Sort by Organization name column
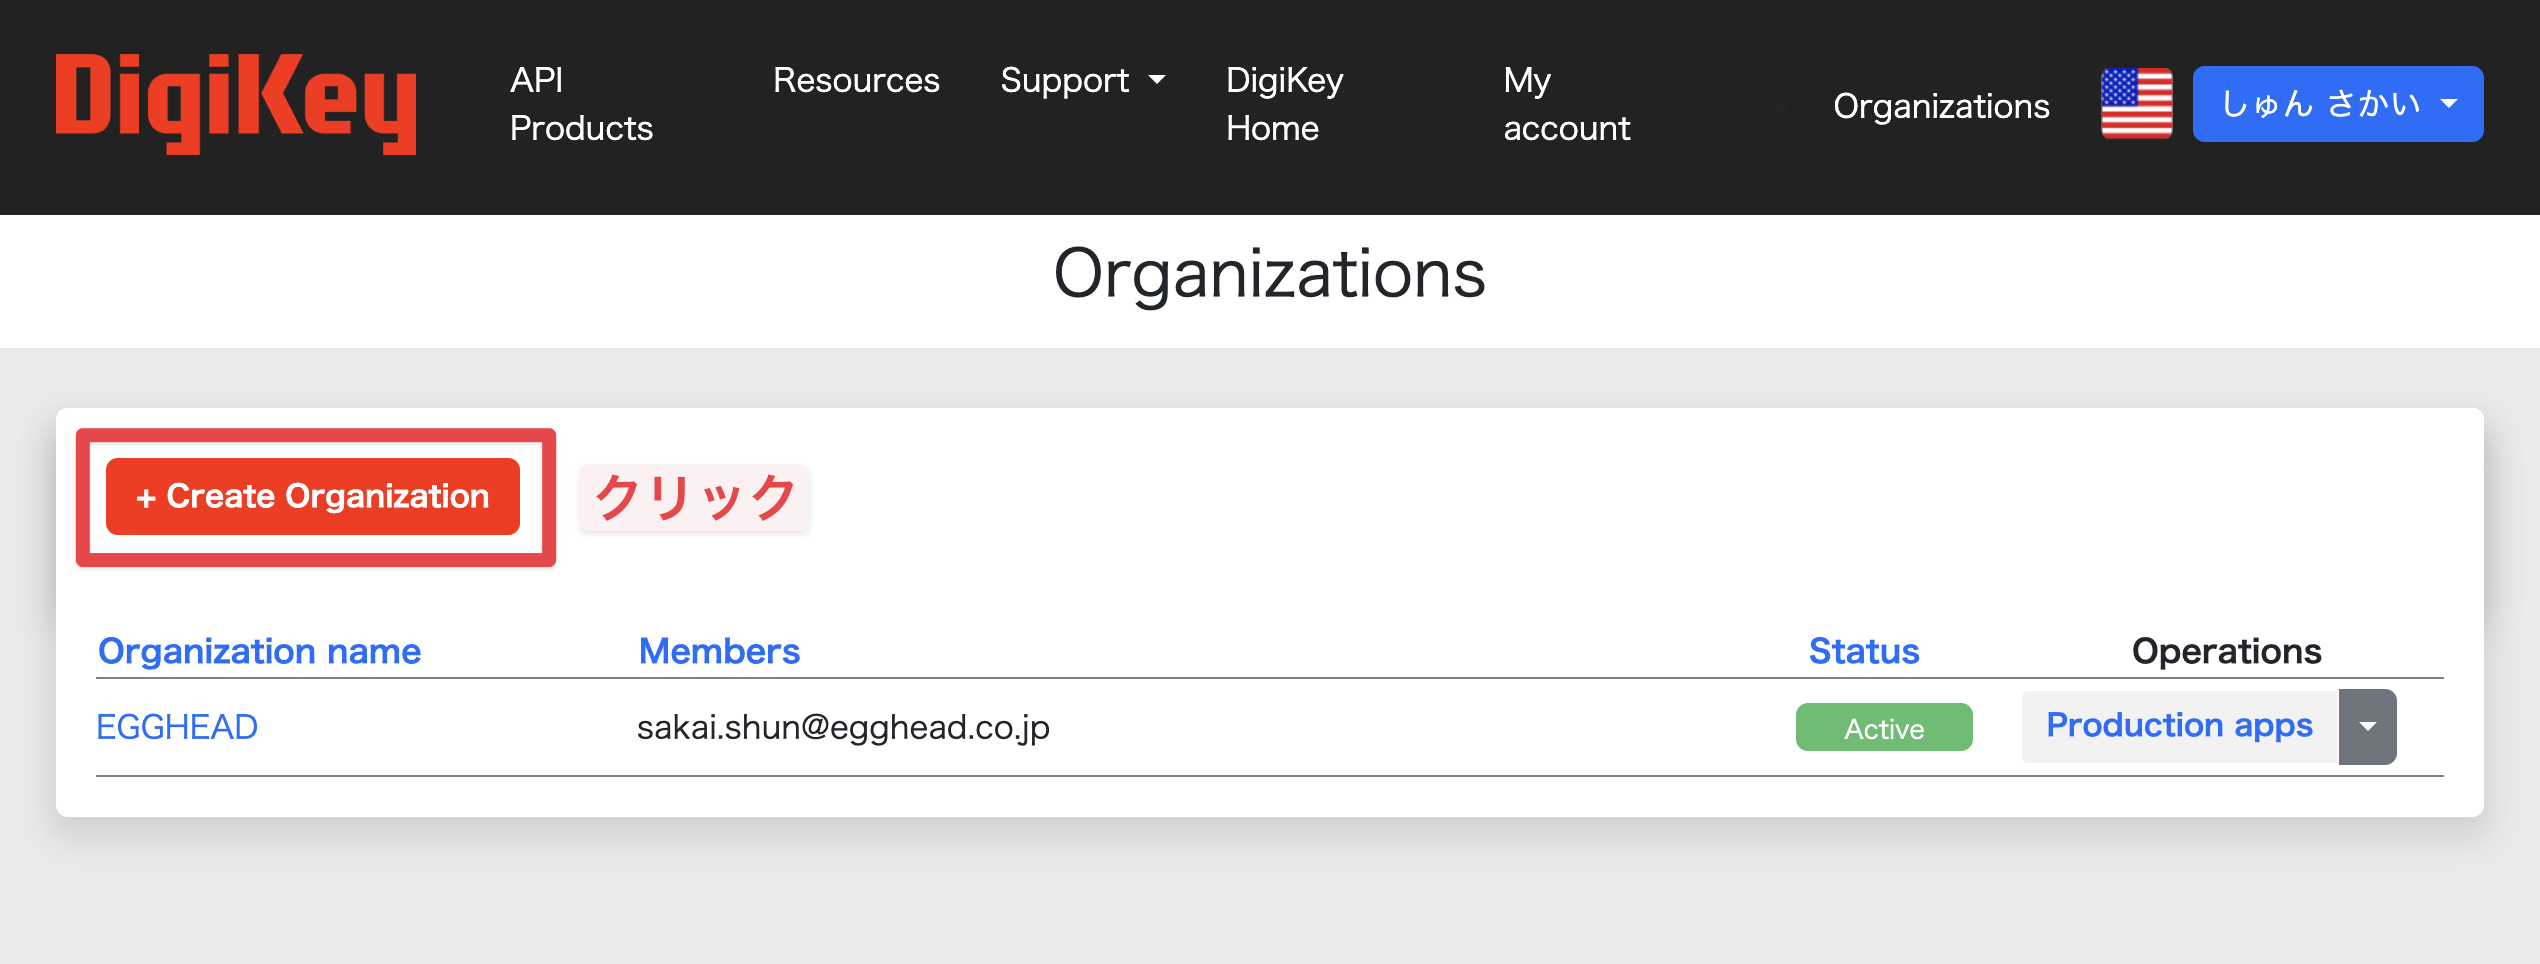The width and height of the screenshot is (2540, 964). pos(259,651)
